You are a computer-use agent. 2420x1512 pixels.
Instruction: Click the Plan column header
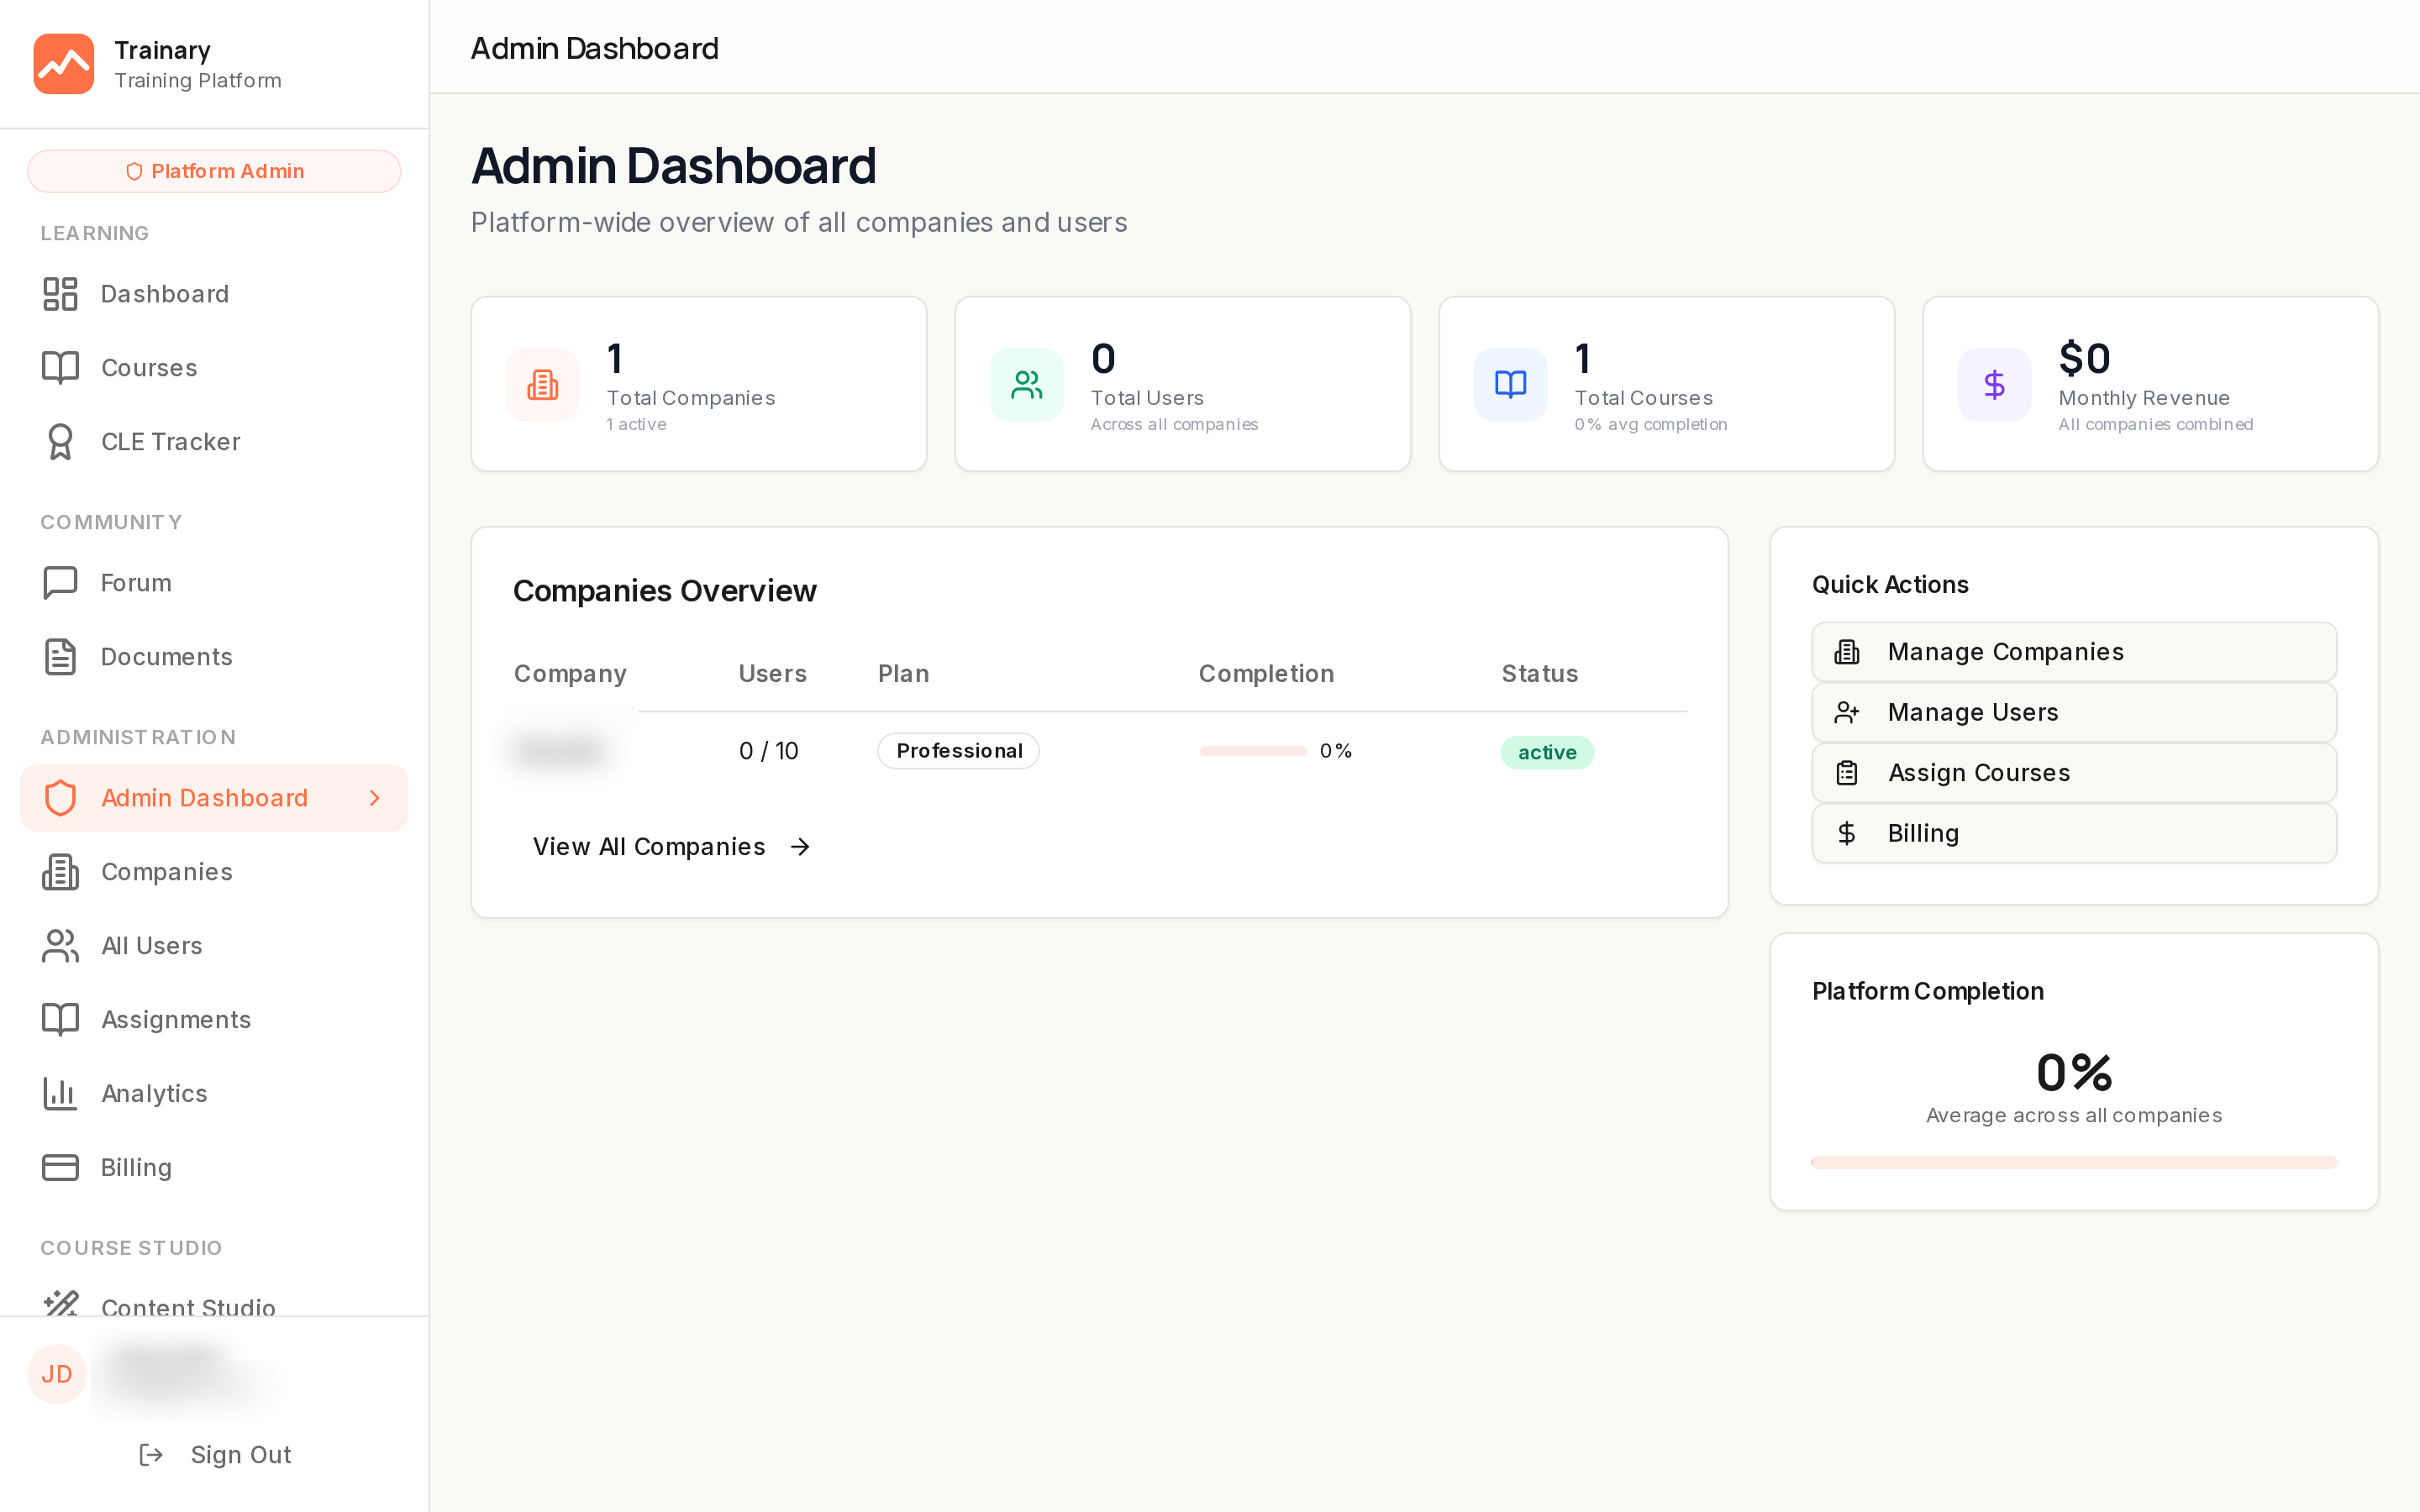tap(904, 674)
